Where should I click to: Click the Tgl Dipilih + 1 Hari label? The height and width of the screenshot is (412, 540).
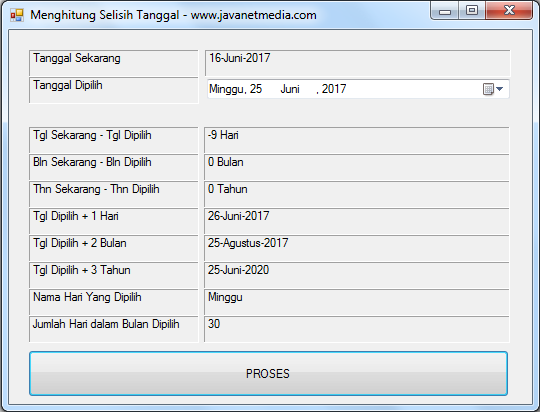114,221
